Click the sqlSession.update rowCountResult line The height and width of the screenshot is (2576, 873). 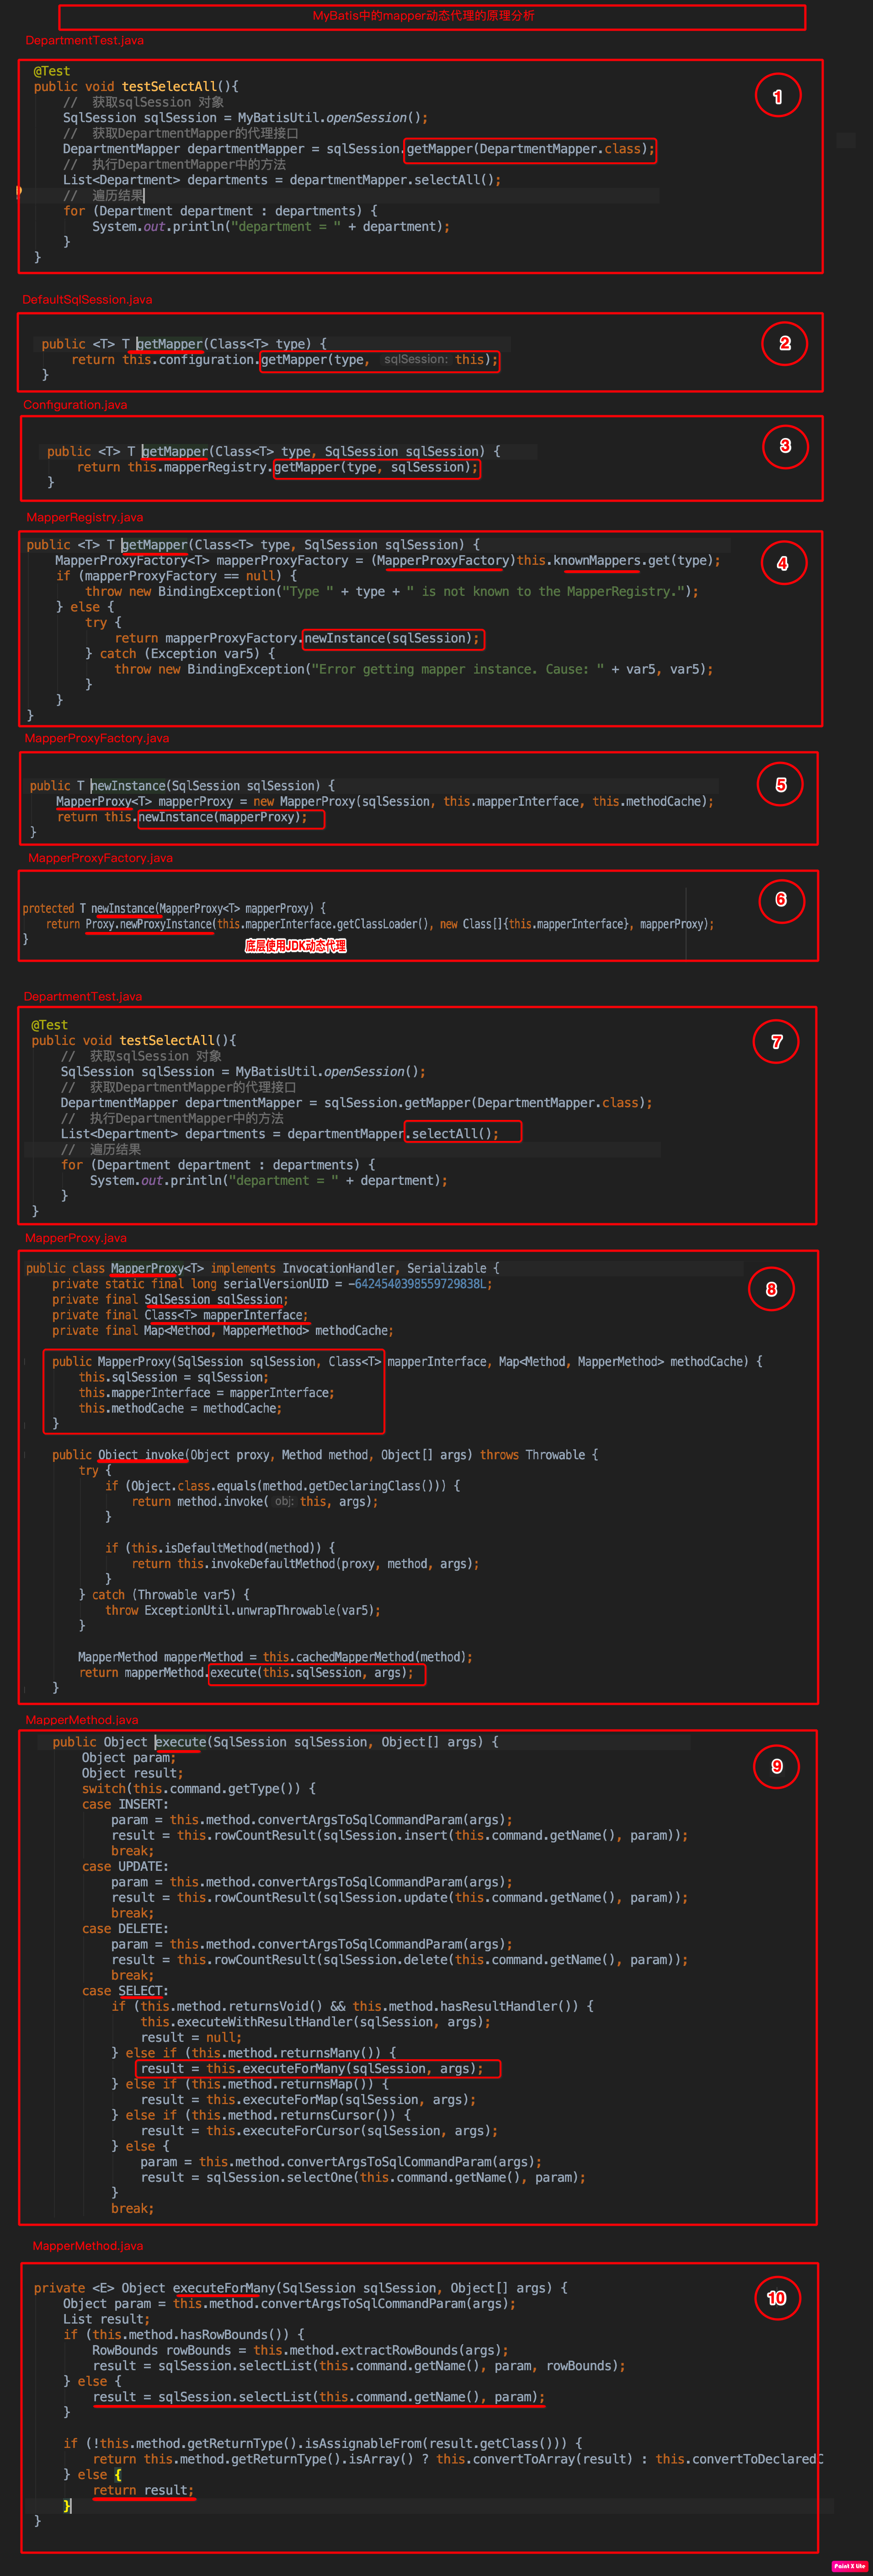(399, 1897)
